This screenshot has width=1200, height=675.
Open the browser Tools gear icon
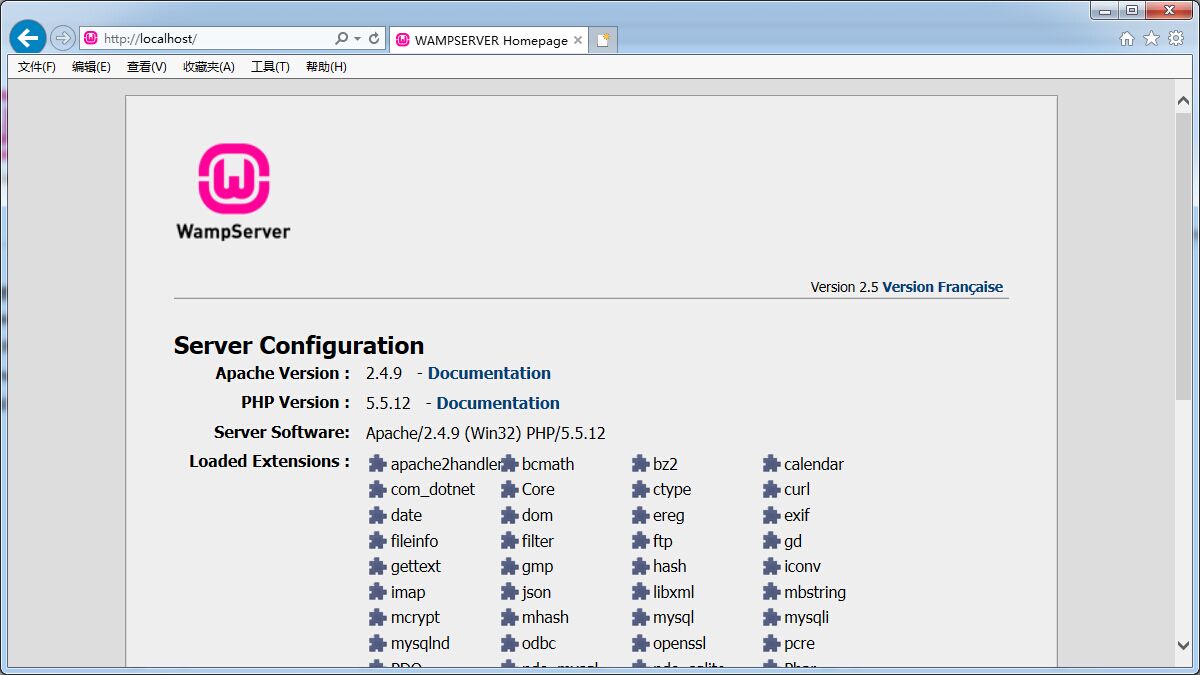(x=1176, y=38)
